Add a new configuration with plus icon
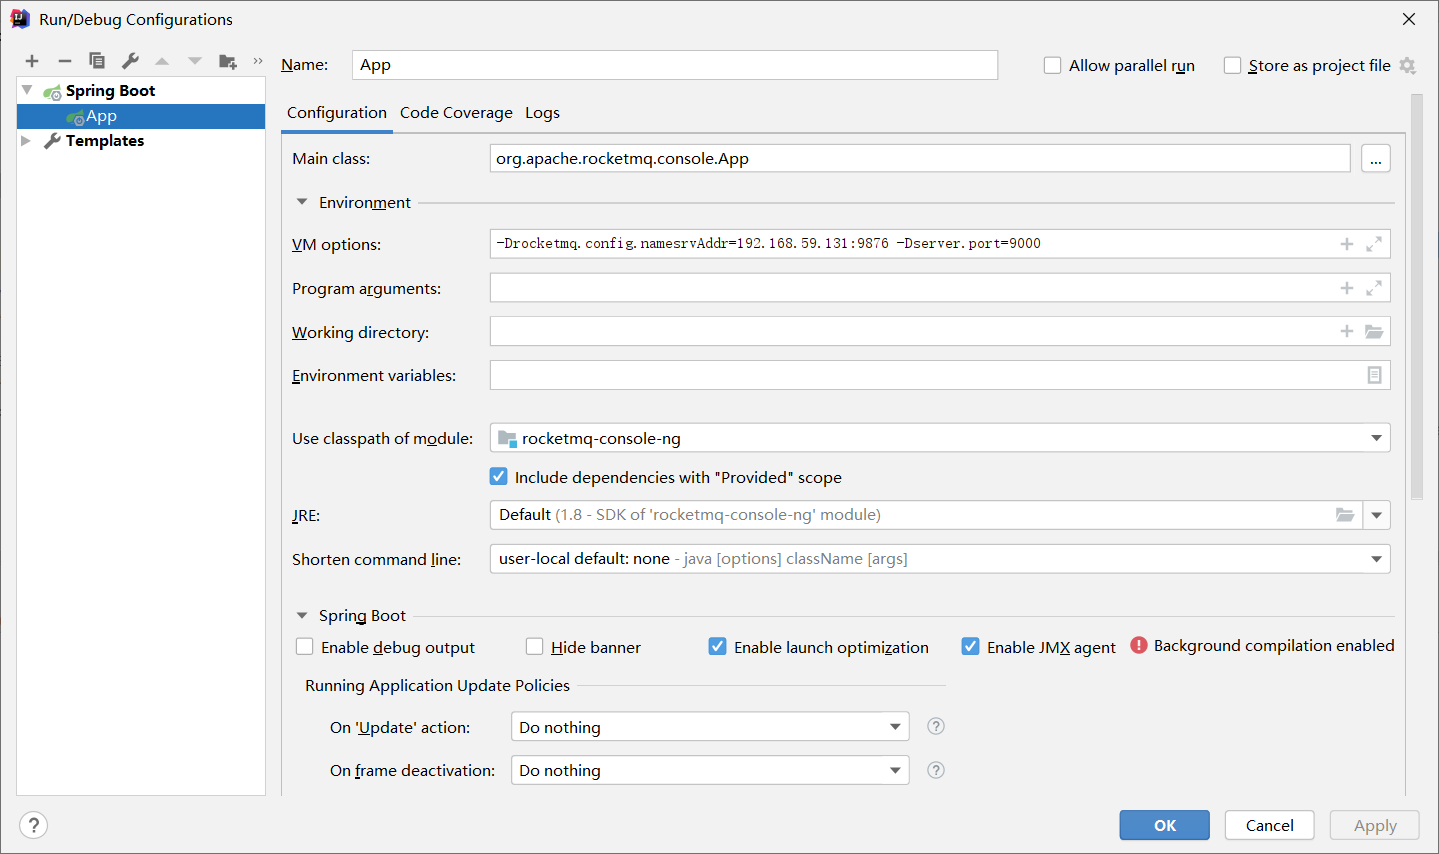 point(32,61)
